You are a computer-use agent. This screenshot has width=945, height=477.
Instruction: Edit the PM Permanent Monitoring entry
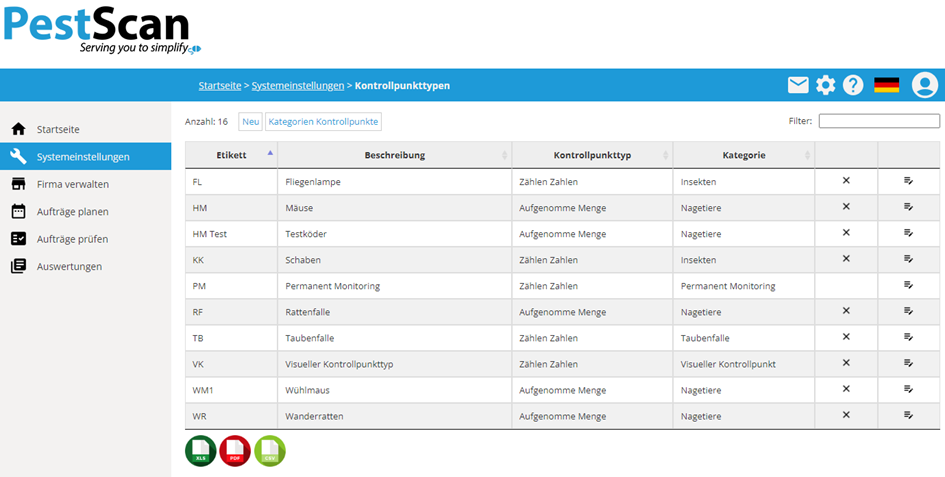coord(909,285)
